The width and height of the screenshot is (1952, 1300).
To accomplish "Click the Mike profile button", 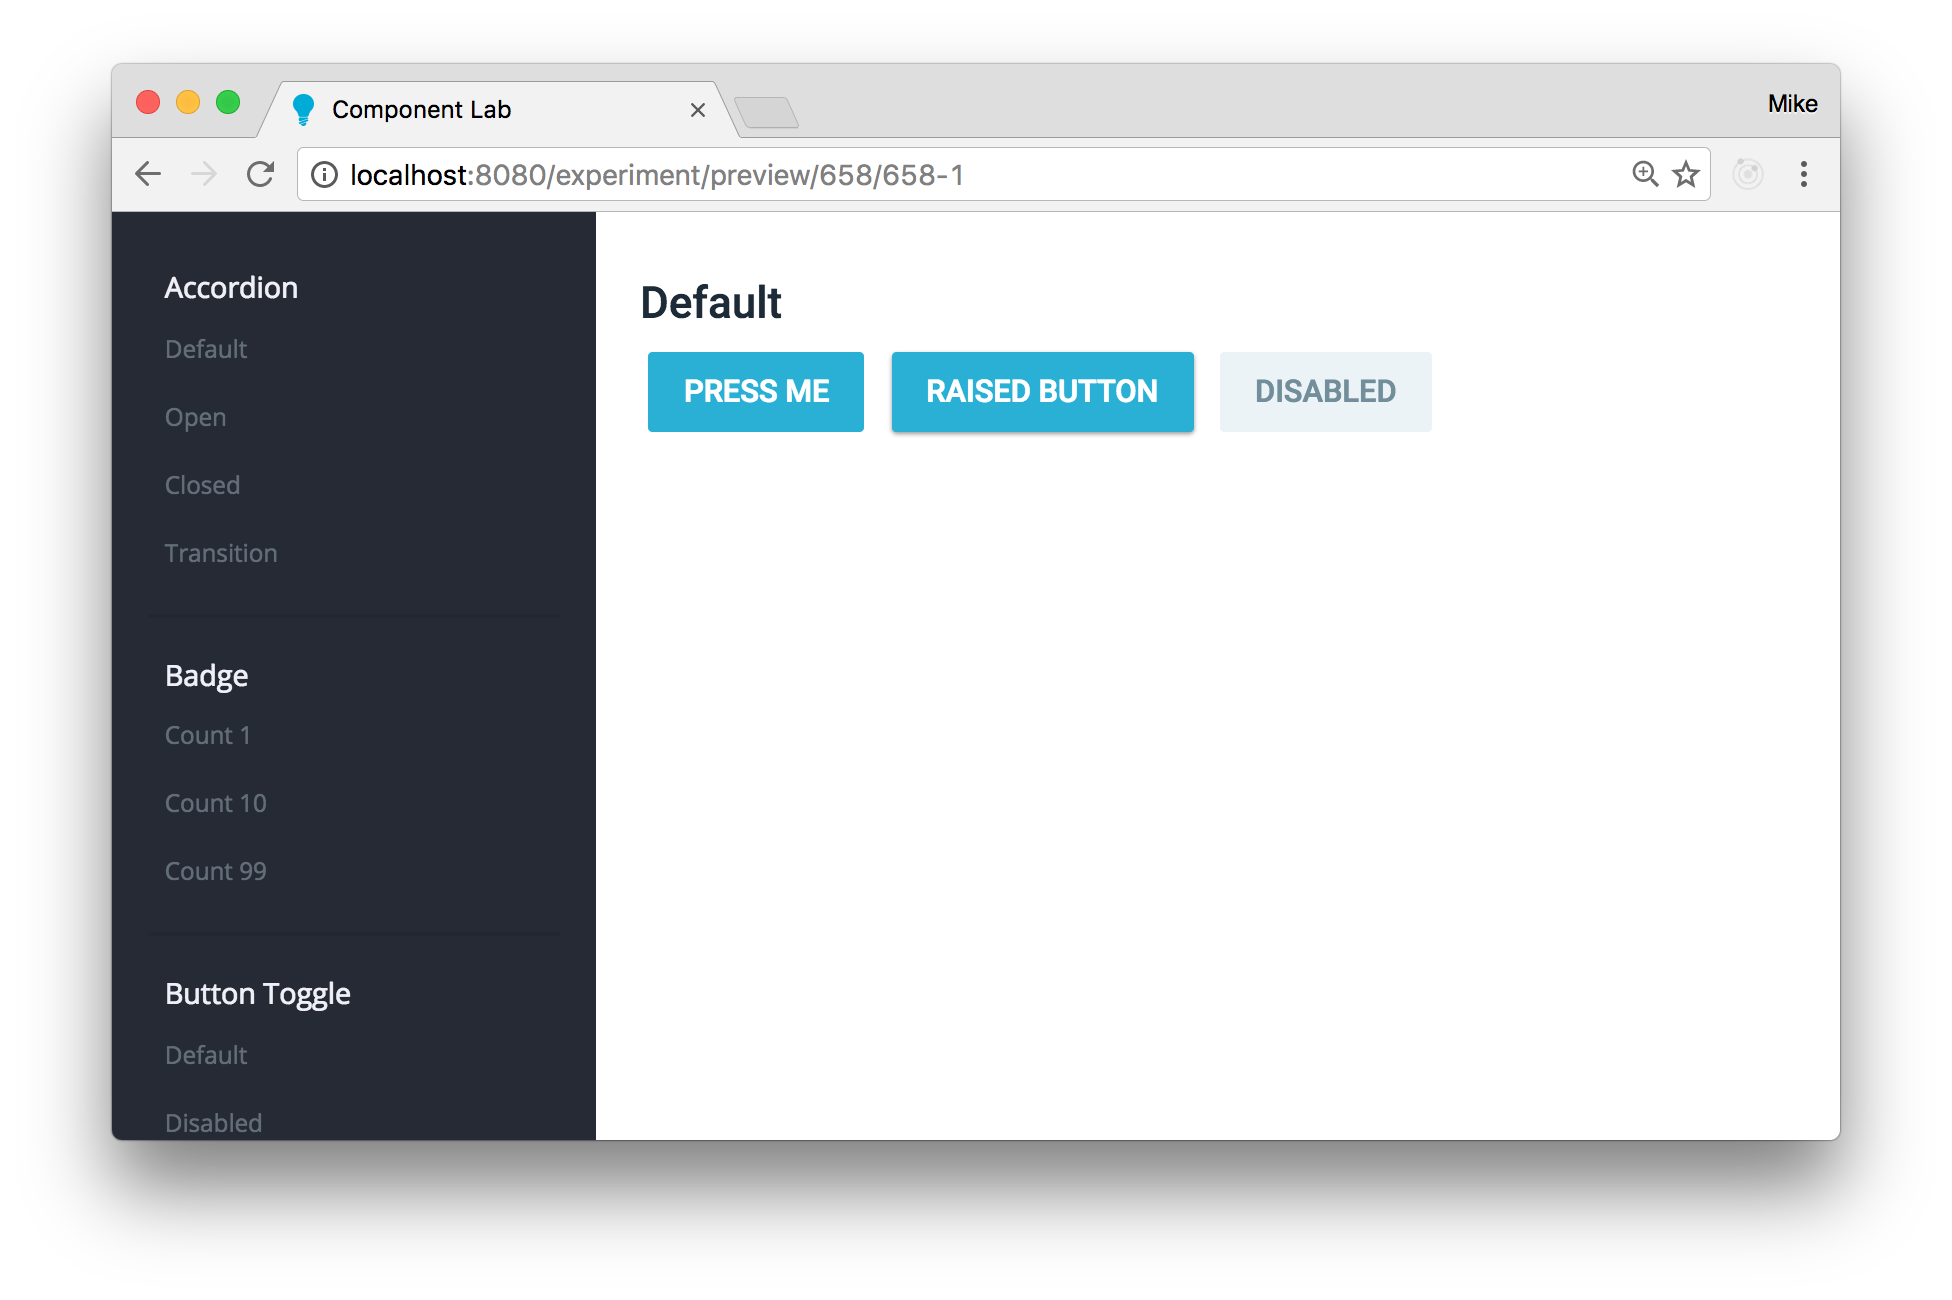I will [x=1792, y=104].
